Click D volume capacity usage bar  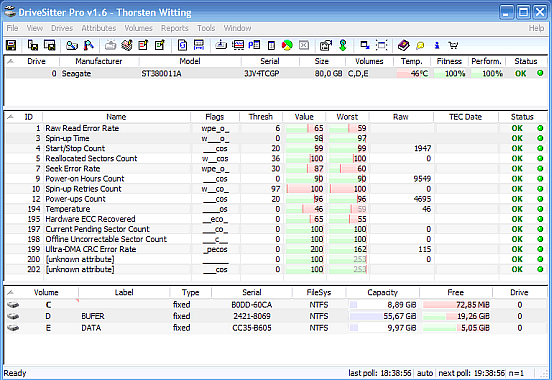click(x=365, y=317)
